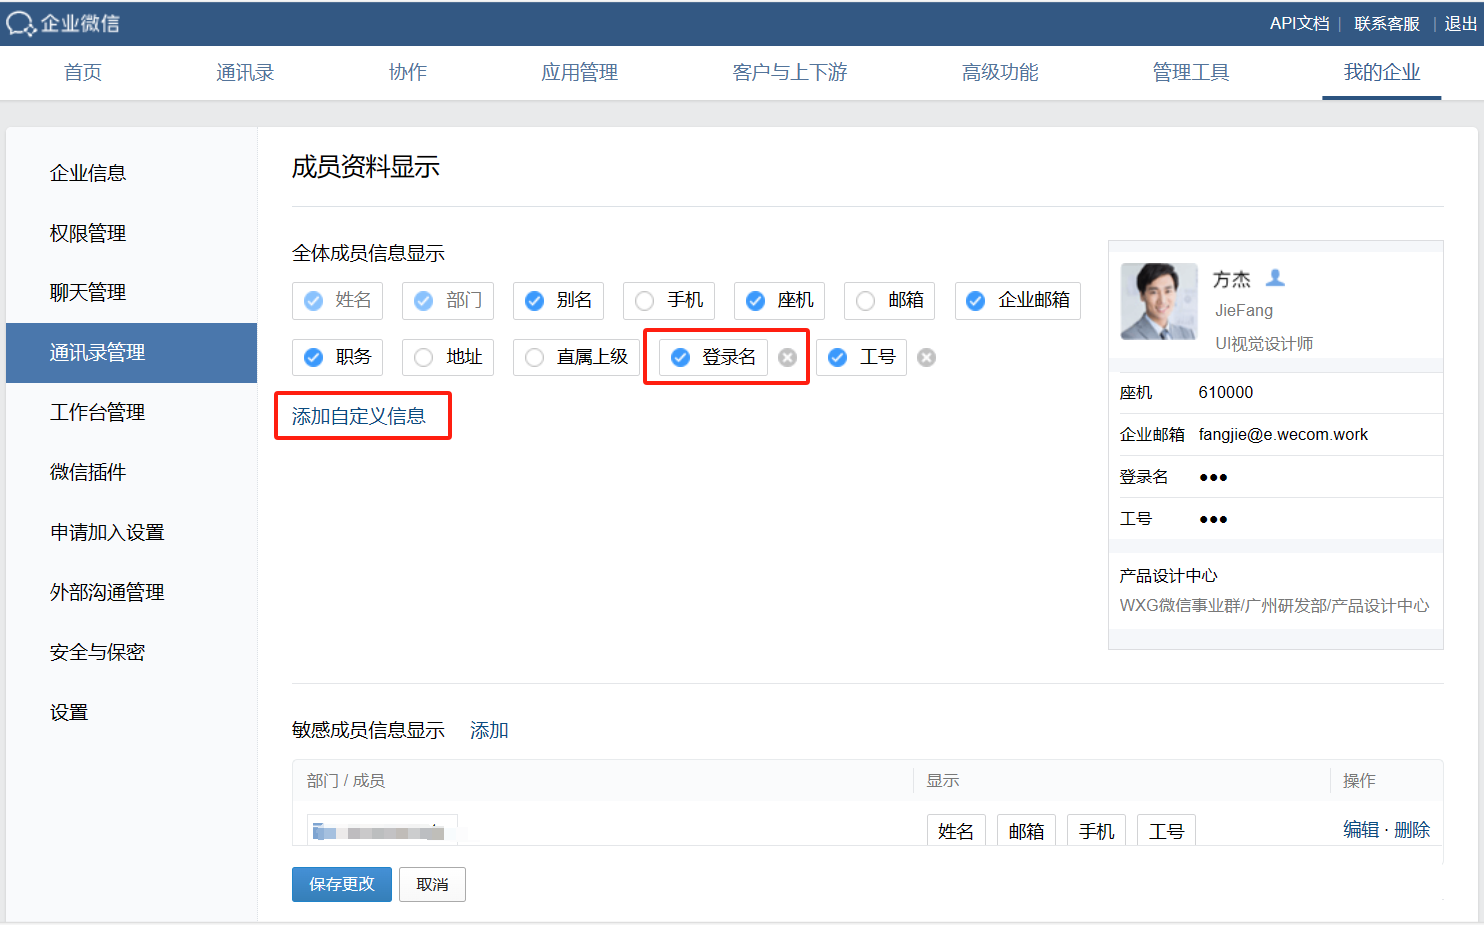Open the 首页 tab
The height and width of the screenshot is (925, 1484).
pyautogui.click(x=83, y=72)
